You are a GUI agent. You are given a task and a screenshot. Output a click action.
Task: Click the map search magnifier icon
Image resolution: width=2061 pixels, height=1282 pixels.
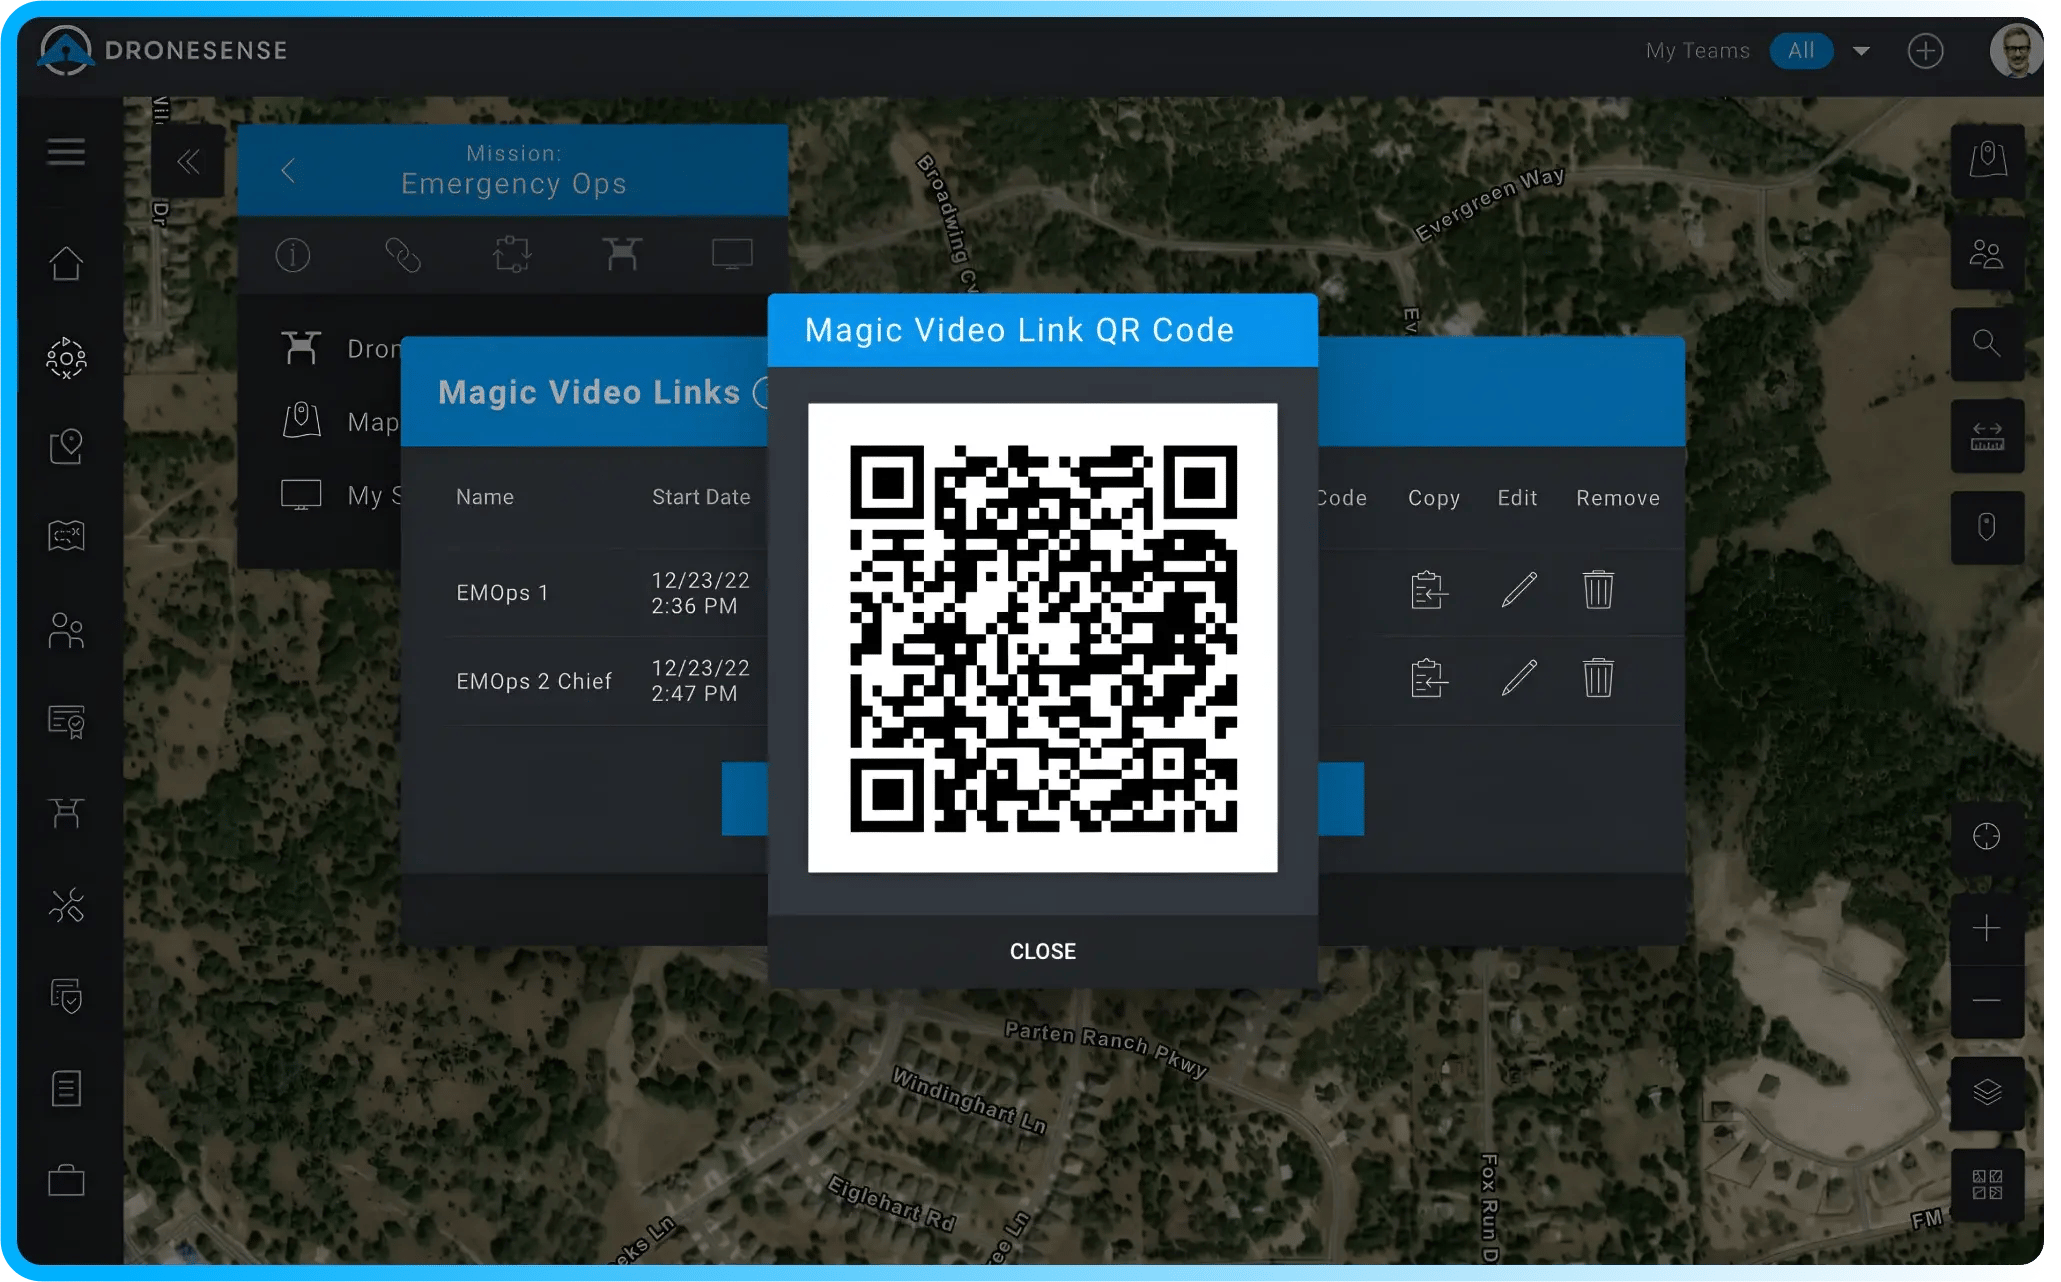tap(1987, 344)
